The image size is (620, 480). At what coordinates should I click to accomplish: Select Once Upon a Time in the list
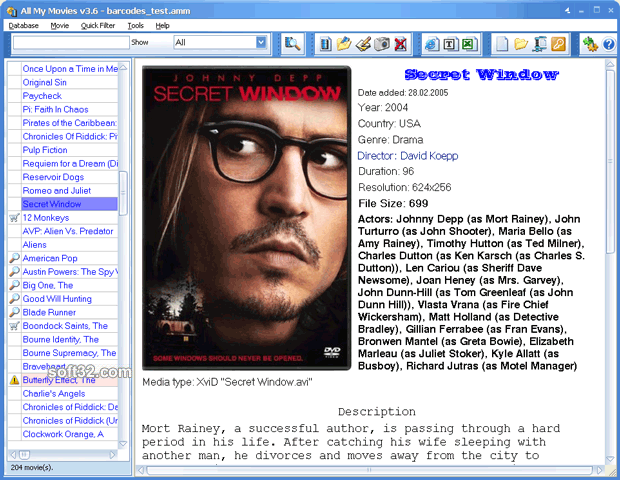[70, 69]
